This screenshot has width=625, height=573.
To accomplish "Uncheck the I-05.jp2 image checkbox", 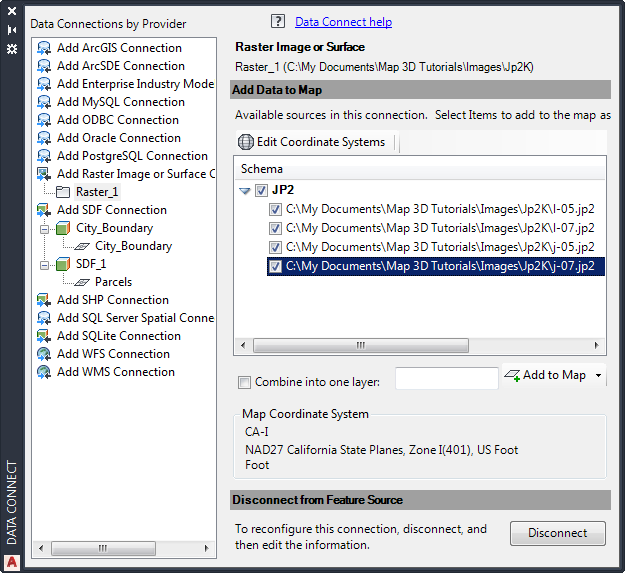I will click(x=275, y=210).
